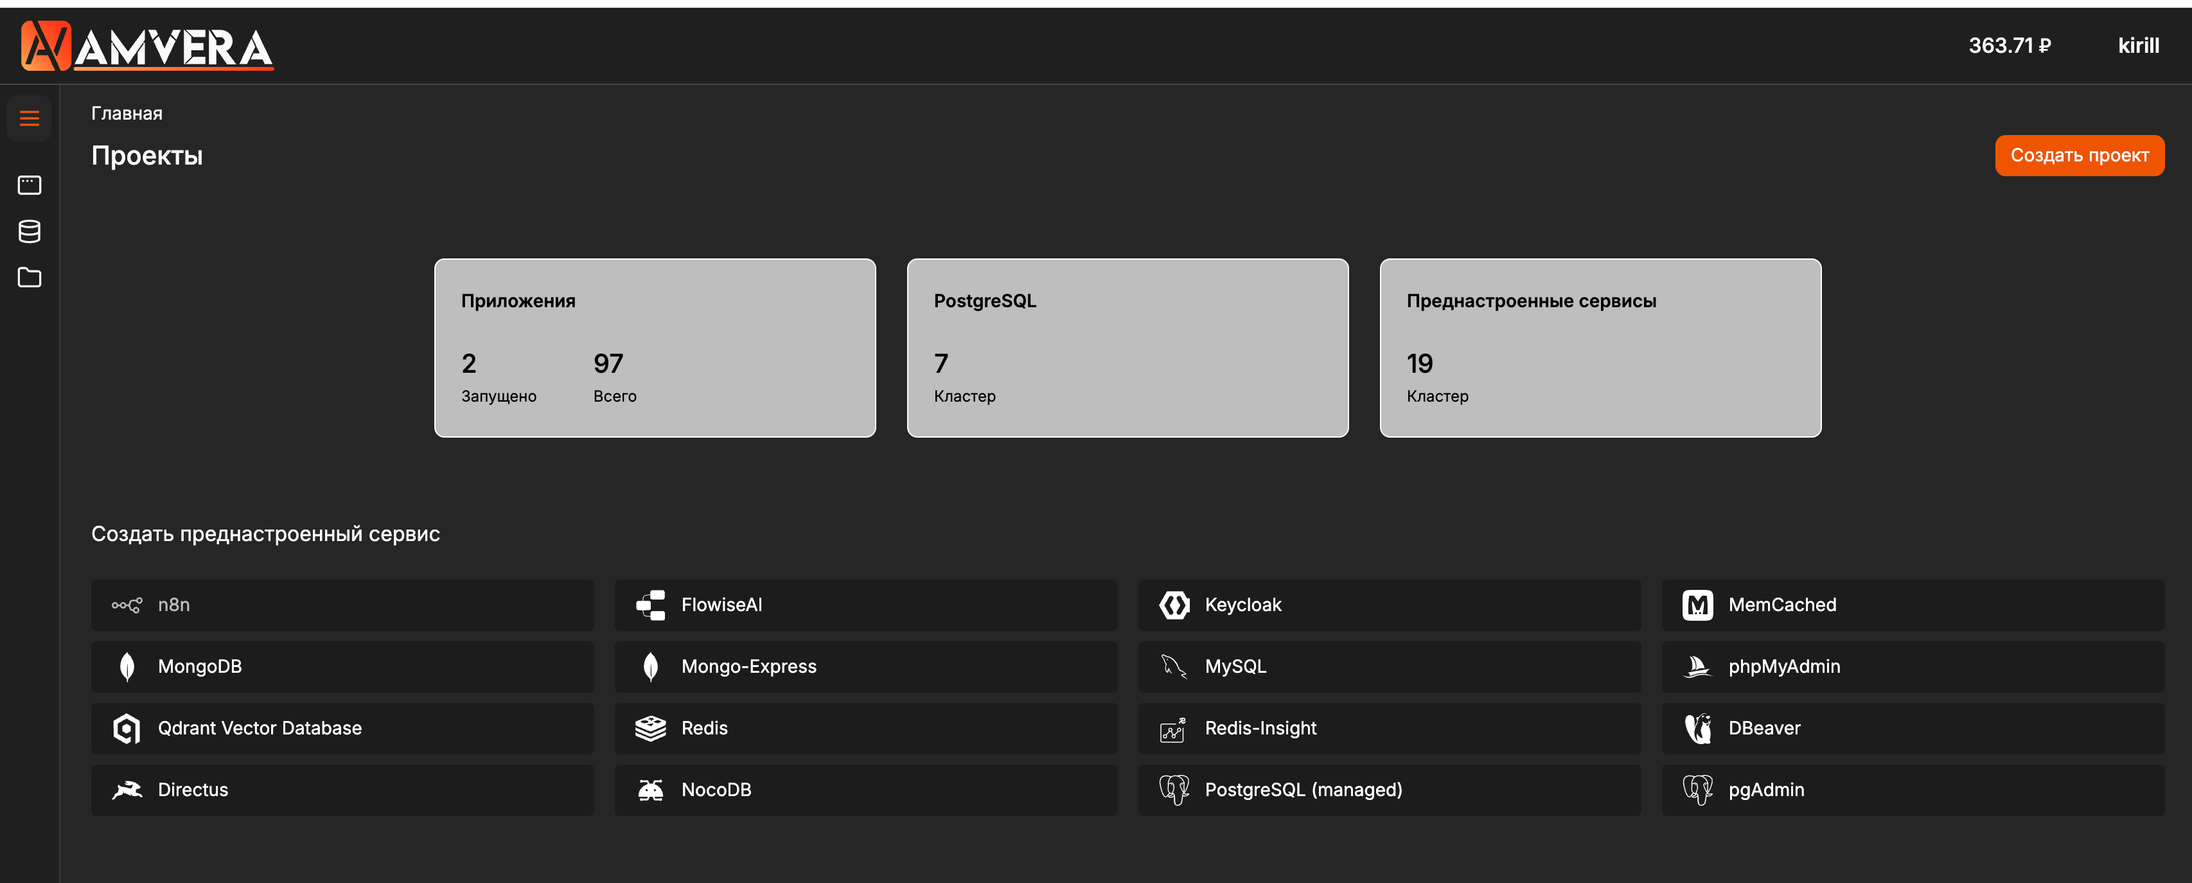Open the applications window icon in sidebar
This screenshot has width=2192, height=883.
[x=29, y=185]
